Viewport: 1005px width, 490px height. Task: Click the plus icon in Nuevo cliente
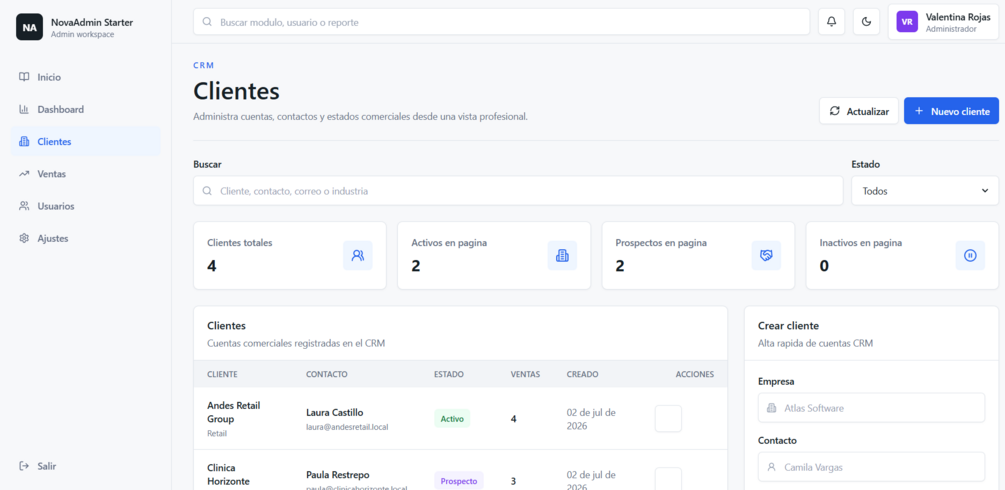click(918, 111)
